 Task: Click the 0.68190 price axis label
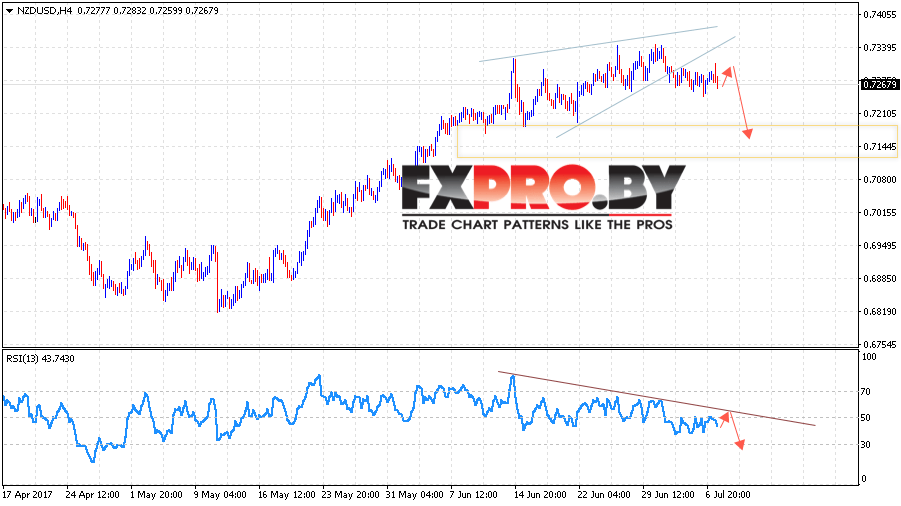pos(880,312)
